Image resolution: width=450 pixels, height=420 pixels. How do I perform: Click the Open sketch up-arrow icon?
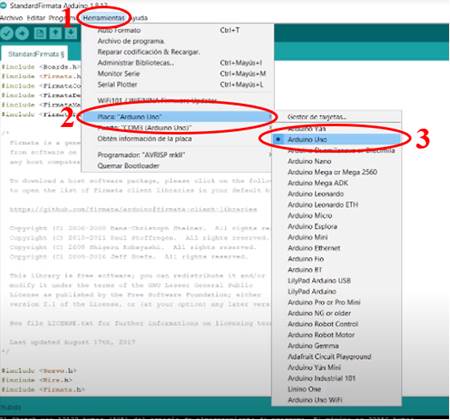pos(55,33)
